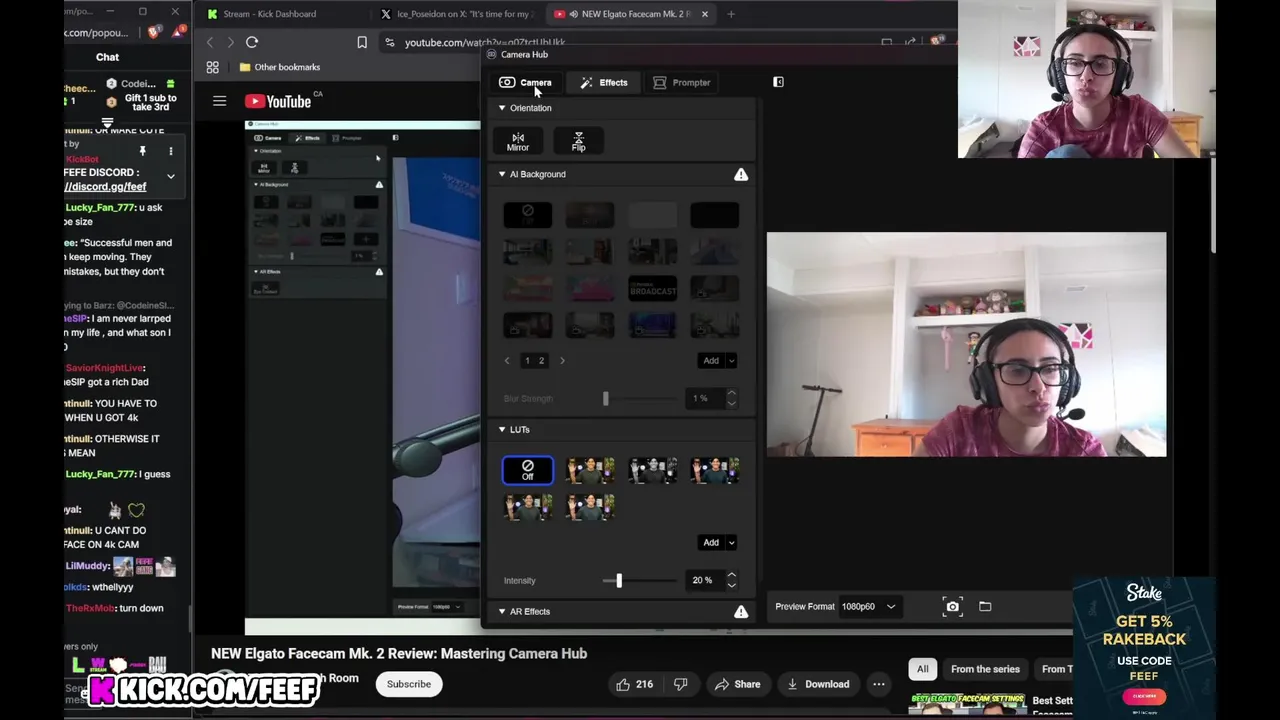Select the Off LUT tile

tap(528, 470)
